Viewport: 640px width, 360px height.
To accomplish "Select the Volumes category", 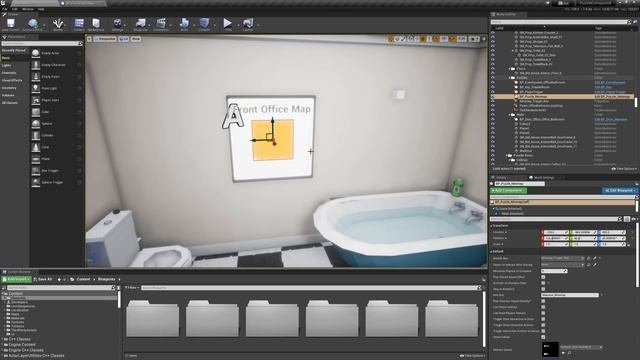I will pos(8,96).
